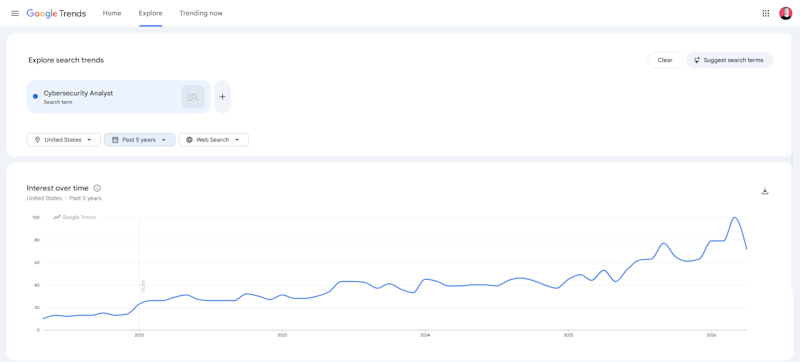Open the Interest over time help icon
This screenshot has height=362, width=800.
pyautogui.click(x=97, y=188)
